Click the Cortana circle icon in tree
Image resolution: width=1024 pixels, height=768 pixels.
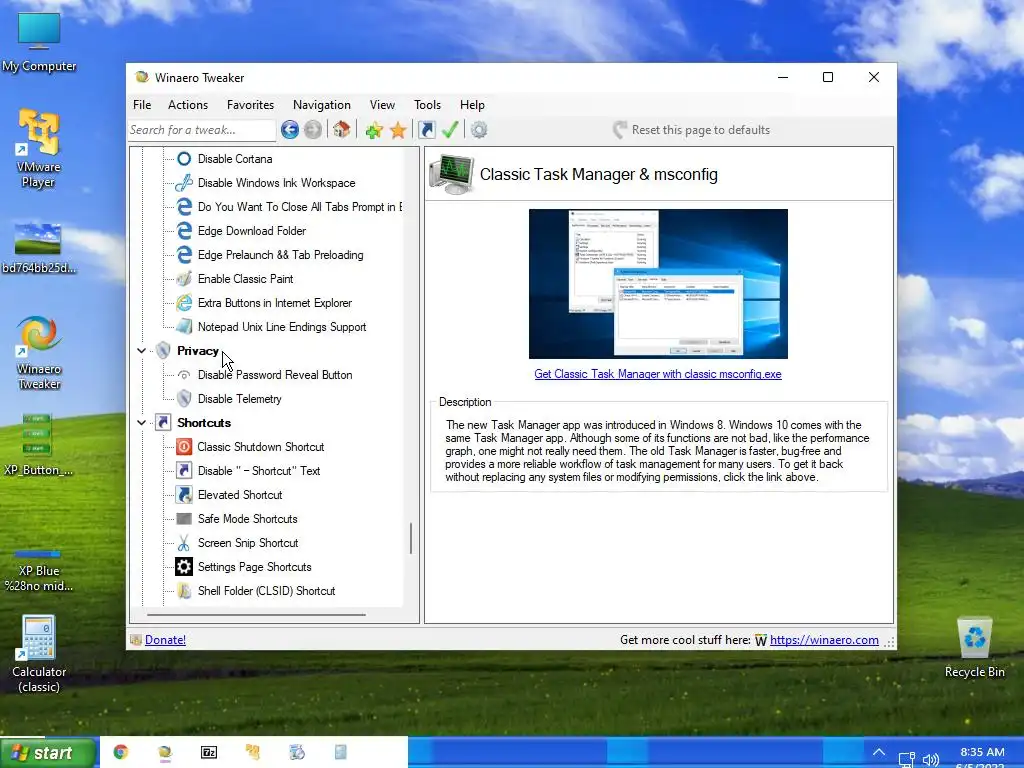pos(184,159)
